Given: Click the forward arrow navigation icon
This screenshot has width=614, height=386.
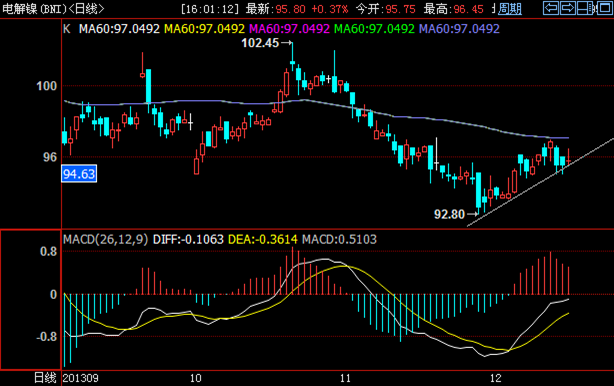Looking at the screenshot, I should click(x=567, y=8).
